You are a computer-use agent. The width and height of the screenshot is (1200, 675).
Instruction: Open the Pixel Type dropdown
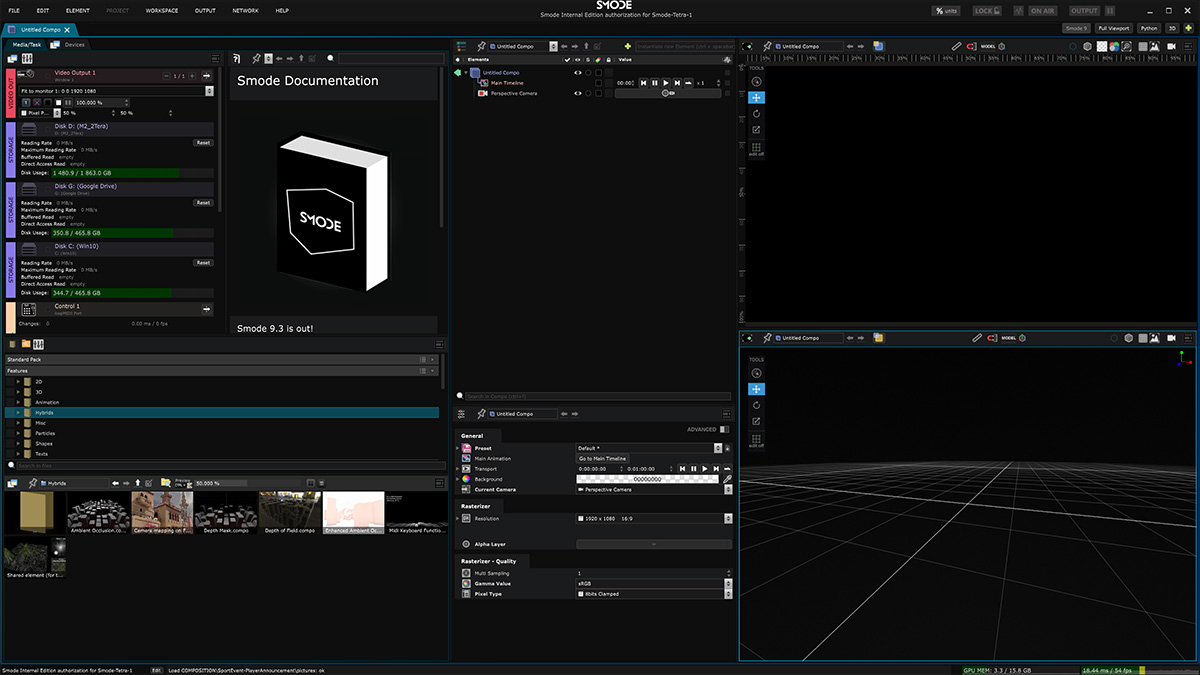[x=727, y=594]
